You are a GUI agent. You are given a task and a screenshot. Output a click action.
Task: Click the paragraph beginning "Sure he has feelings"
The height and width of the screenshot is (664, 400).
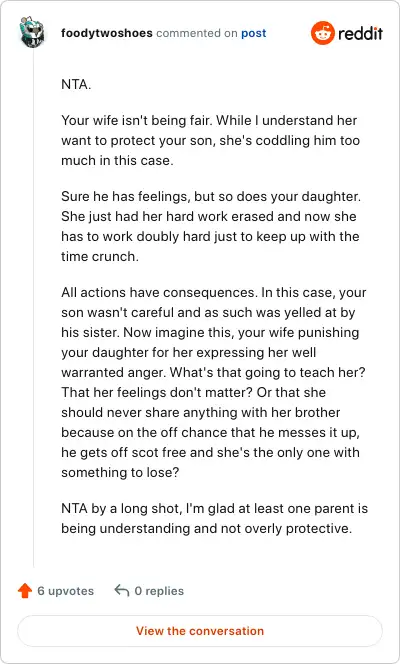pos(211,226)
